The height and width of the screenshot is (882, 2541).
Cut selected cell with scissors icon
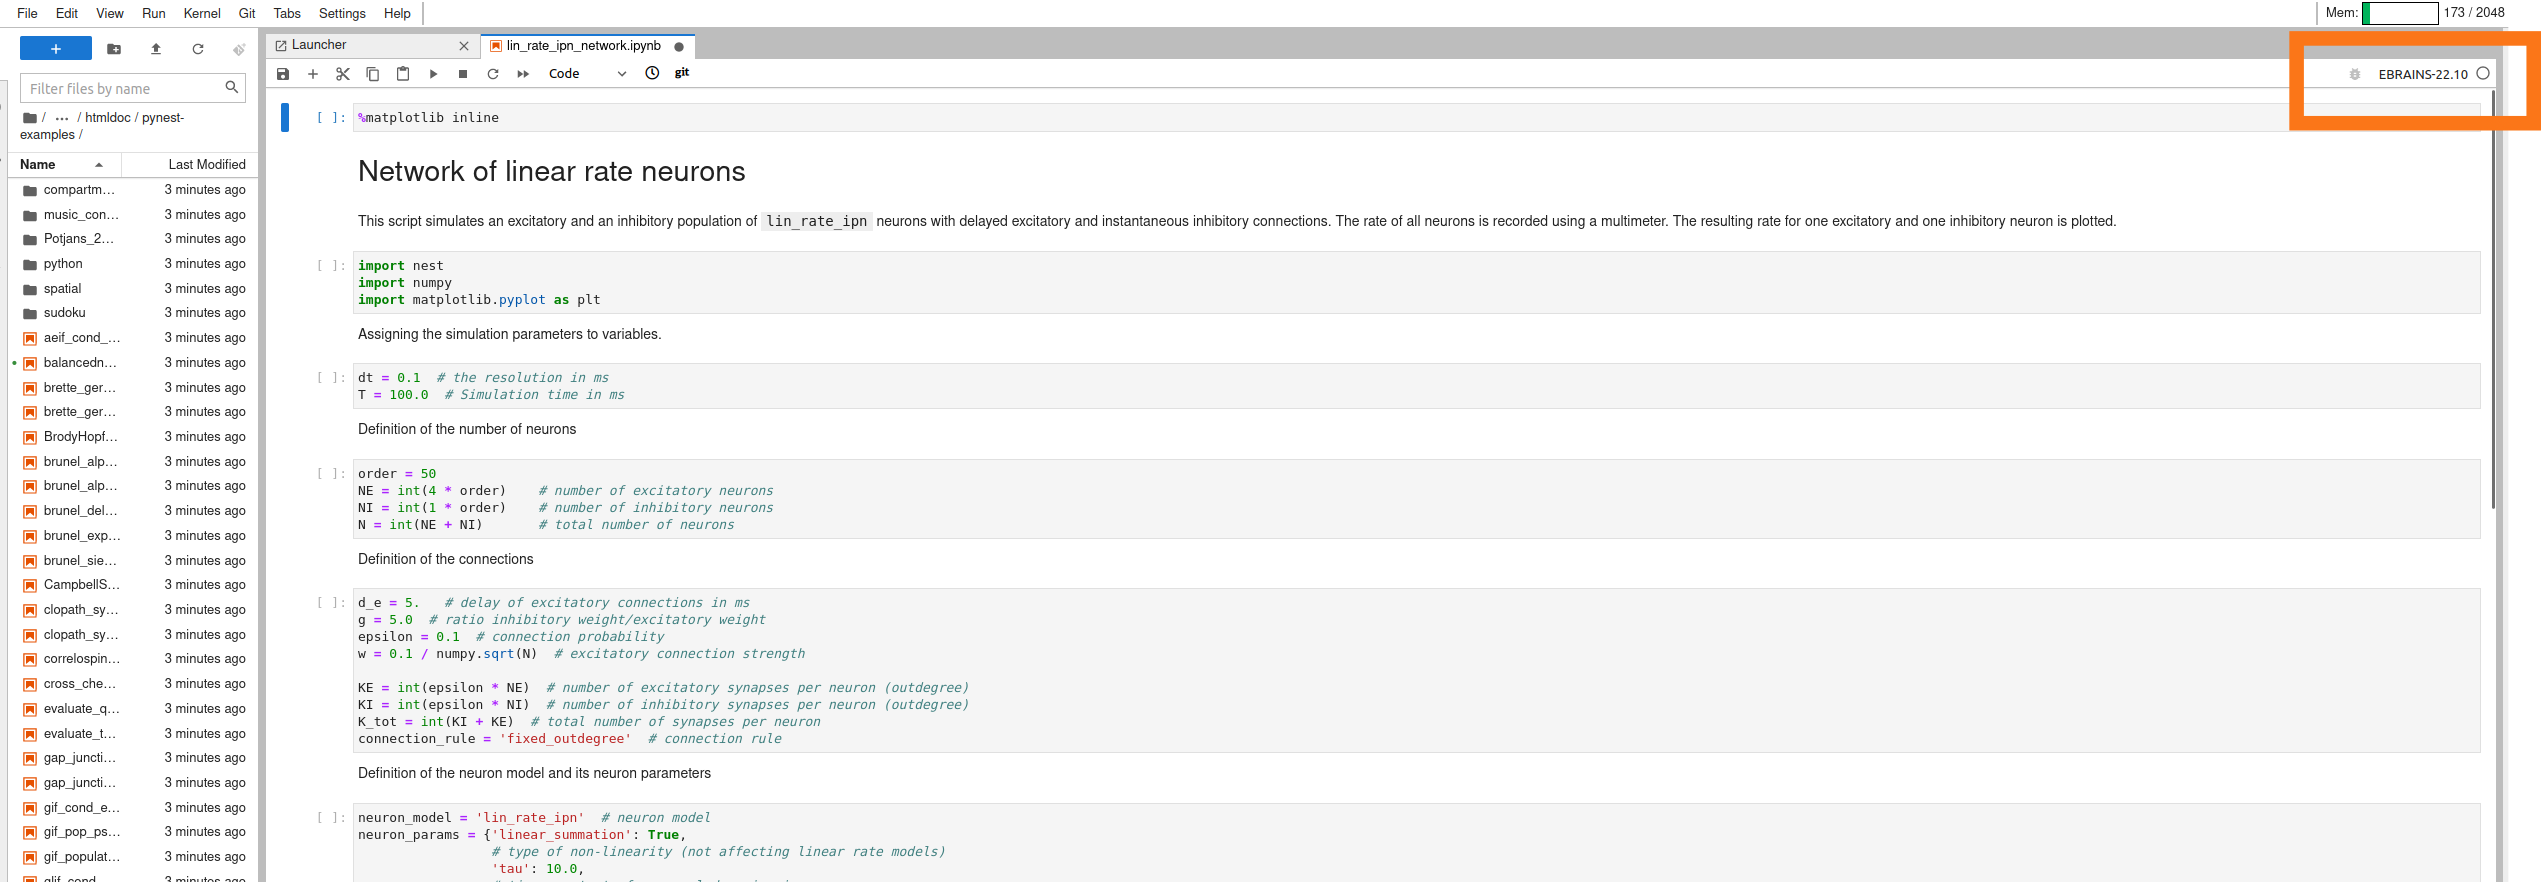click(343, 74)
